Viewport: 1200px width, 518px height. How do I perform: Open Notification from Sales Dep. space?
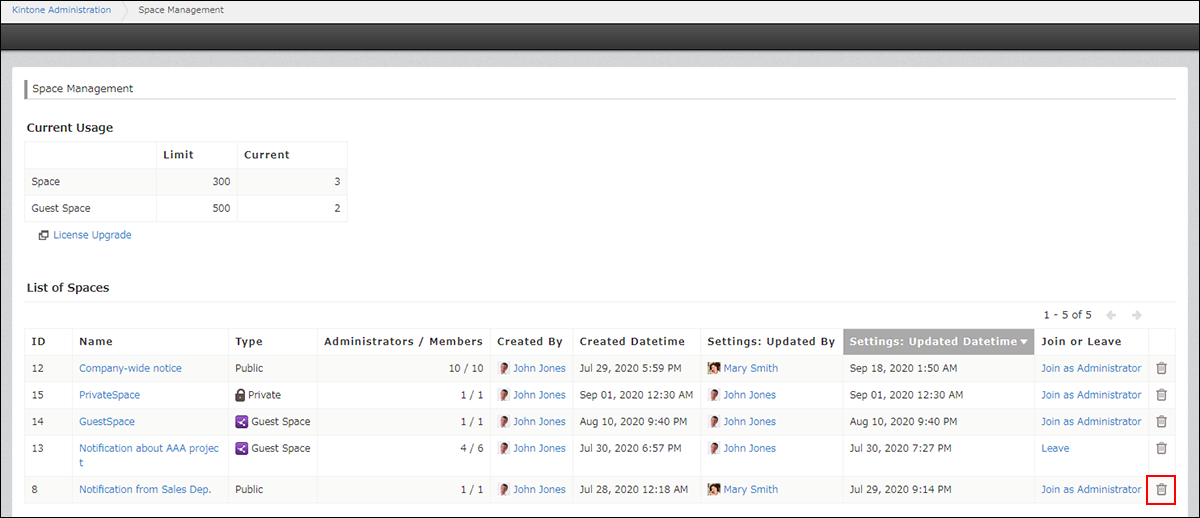[x=145, y=490]
